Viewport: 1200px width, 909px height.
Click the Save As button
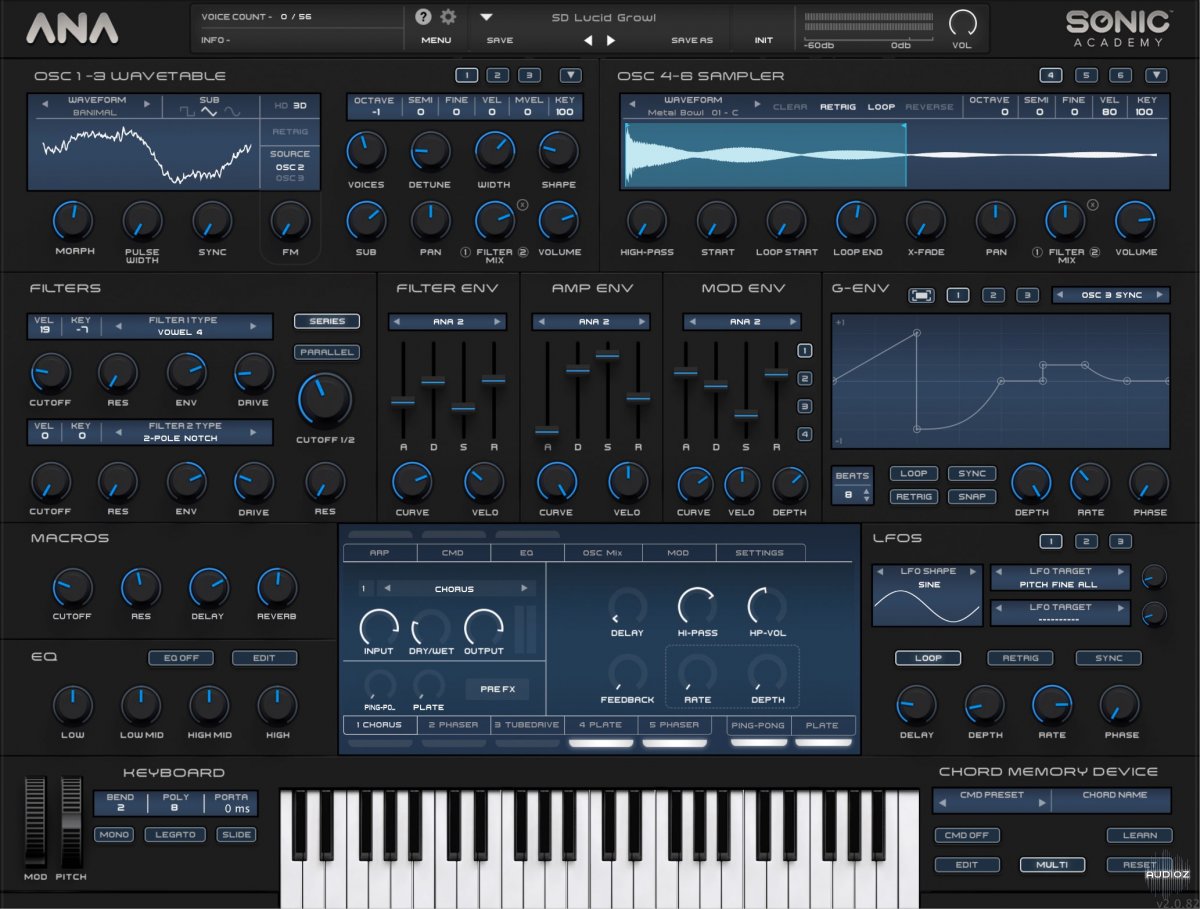click(692, 41)
